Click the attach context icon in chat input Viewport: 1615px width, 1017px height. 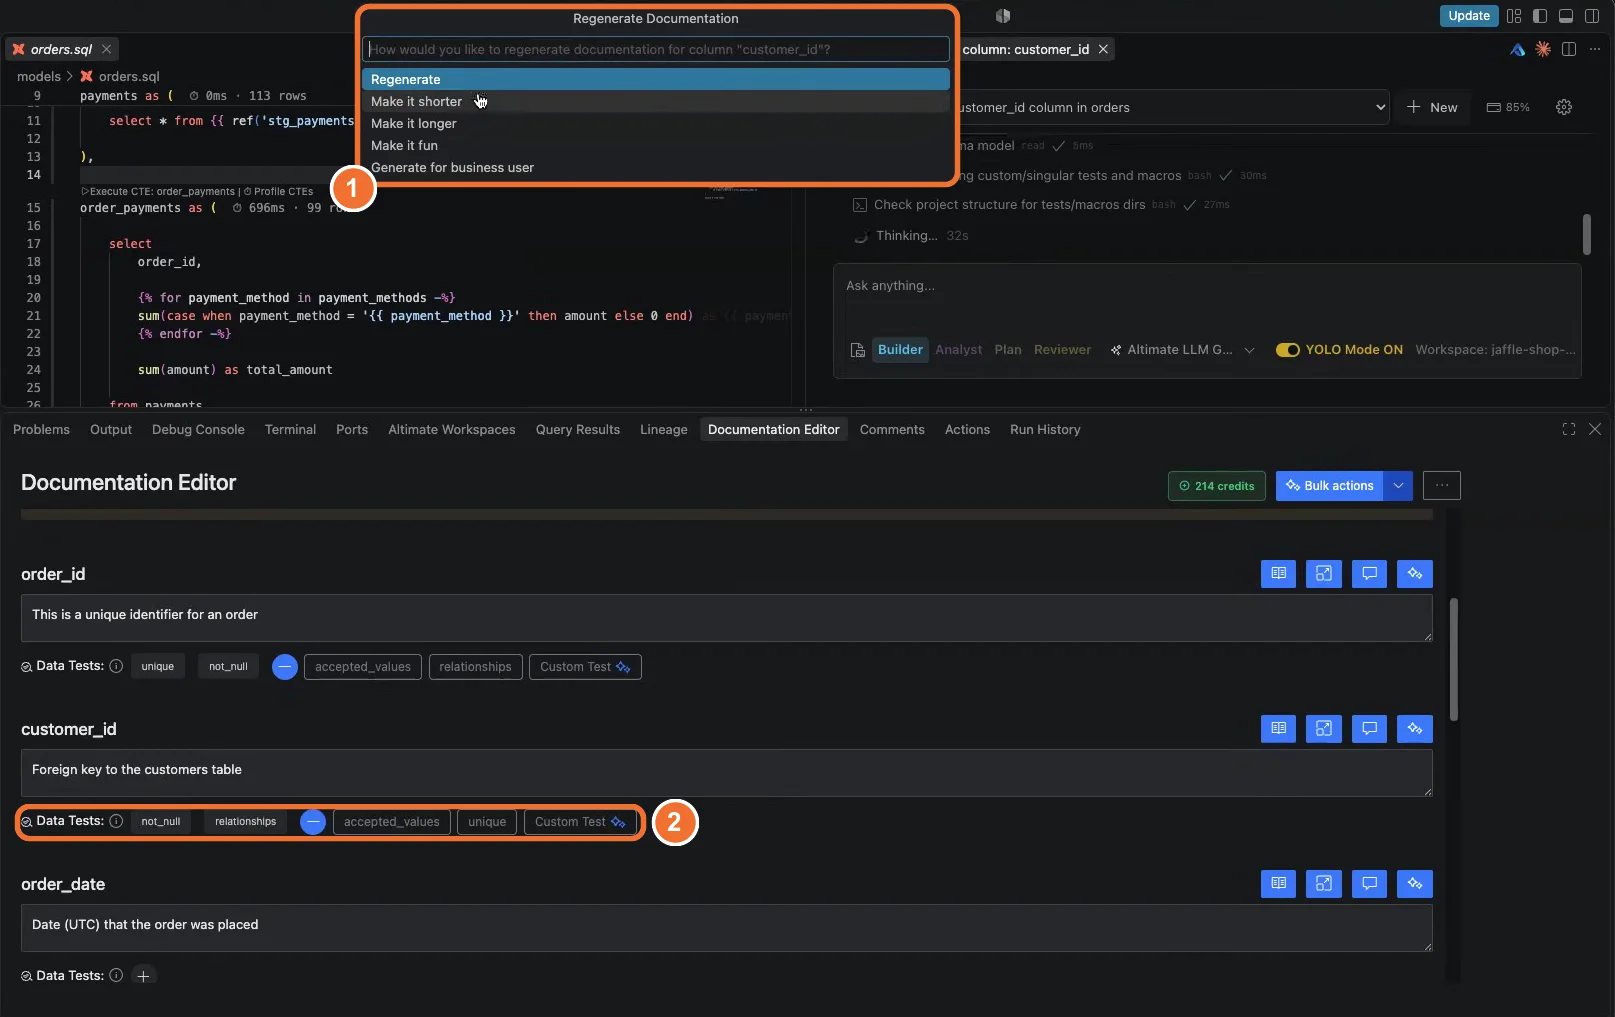pyautogui.click(x=857, y=350)
